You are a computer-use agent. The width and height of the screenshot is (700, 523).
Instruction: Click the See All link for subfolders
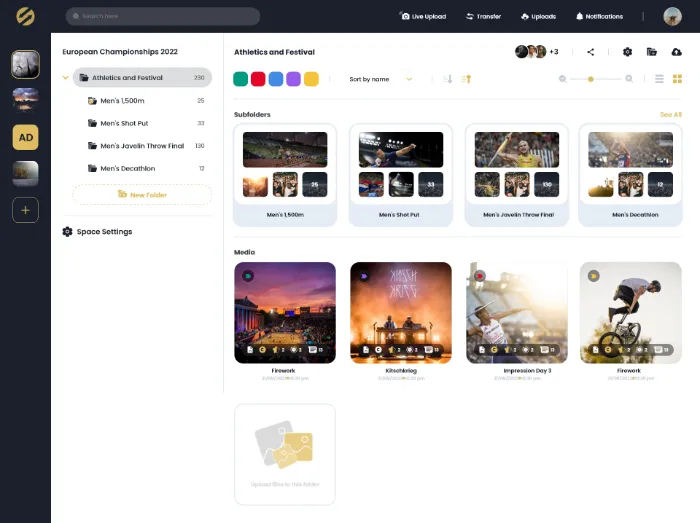(x=670, y=115)
